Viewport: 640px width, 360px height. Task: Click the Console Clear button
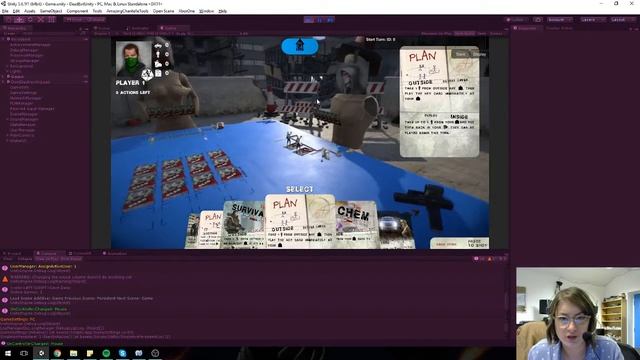8,259
